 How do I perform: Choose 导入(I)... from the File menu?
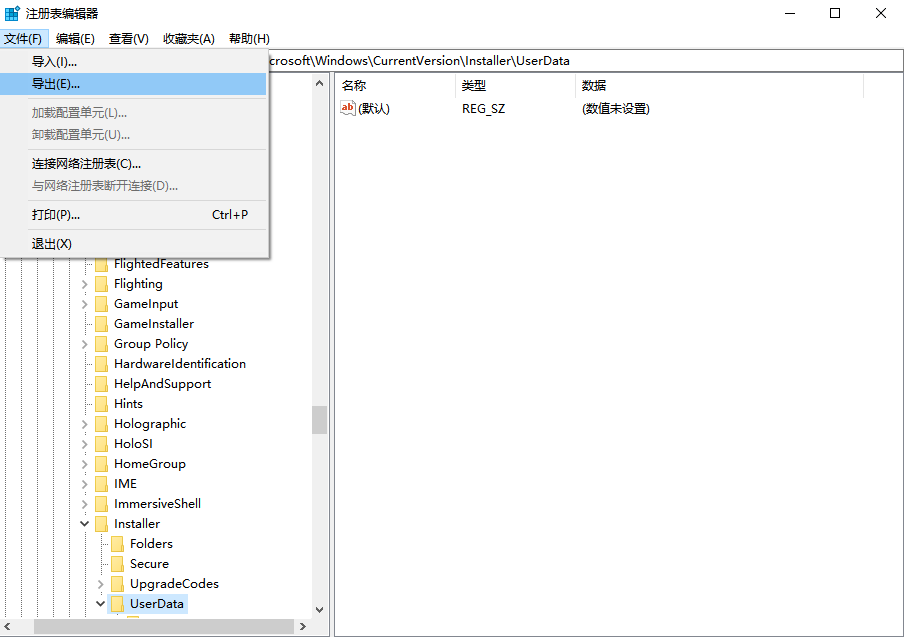tap(54, 62)
